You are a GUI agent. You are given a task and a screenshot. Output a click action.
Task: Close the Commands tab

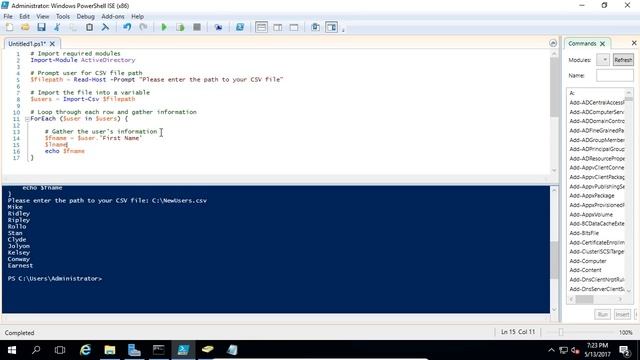(602, 44)
